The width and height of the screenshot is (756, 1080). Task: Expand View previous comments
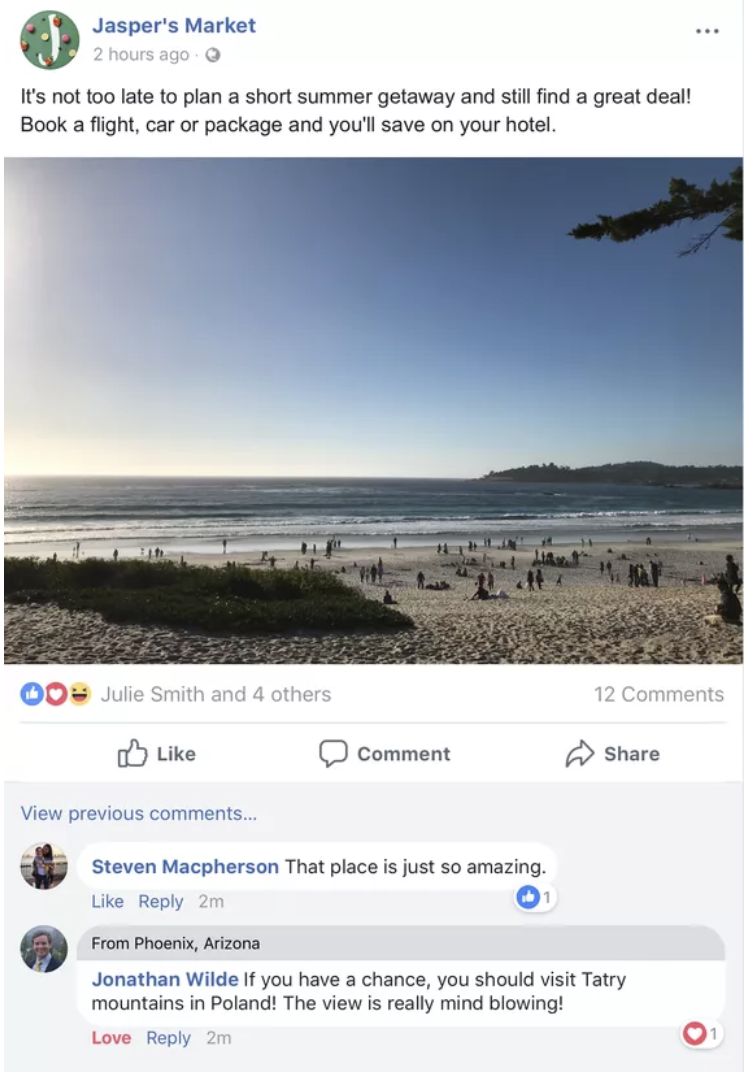[x=138, y=813]
